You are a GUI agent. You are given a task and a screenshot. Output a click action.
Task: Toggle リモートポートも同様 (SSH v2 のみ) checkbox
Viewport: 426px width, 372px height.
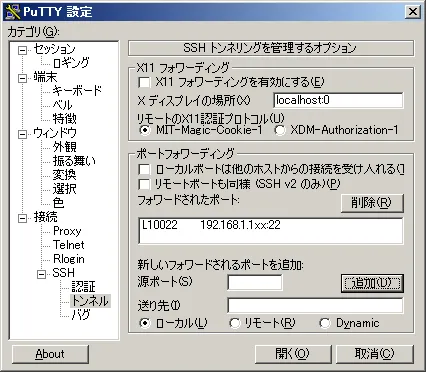(144, 184)
